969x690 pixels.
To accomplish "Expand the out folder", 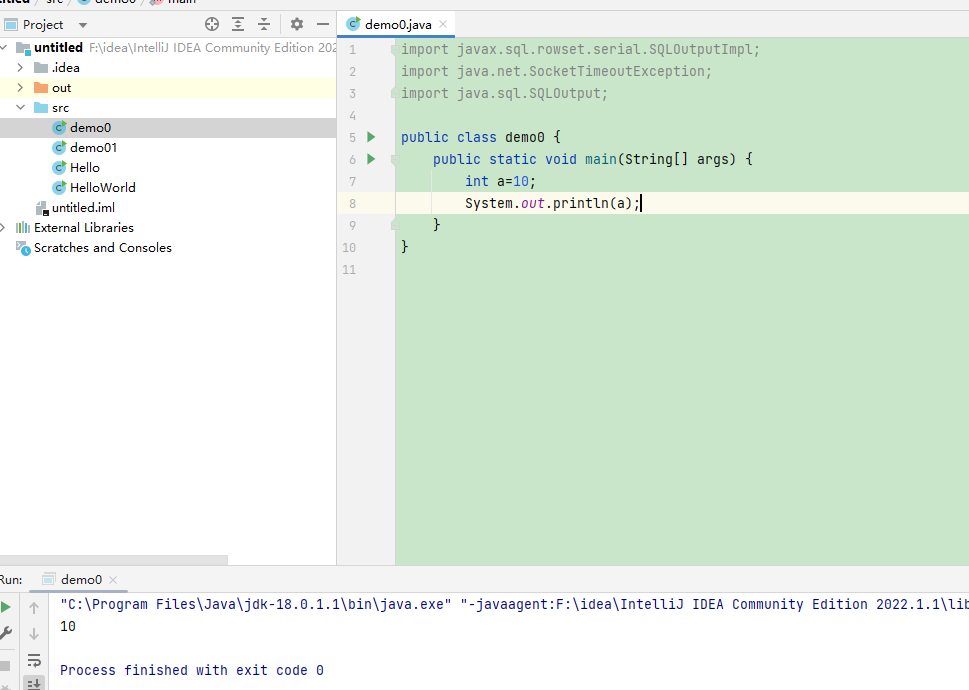I will (x=20, y=88).
